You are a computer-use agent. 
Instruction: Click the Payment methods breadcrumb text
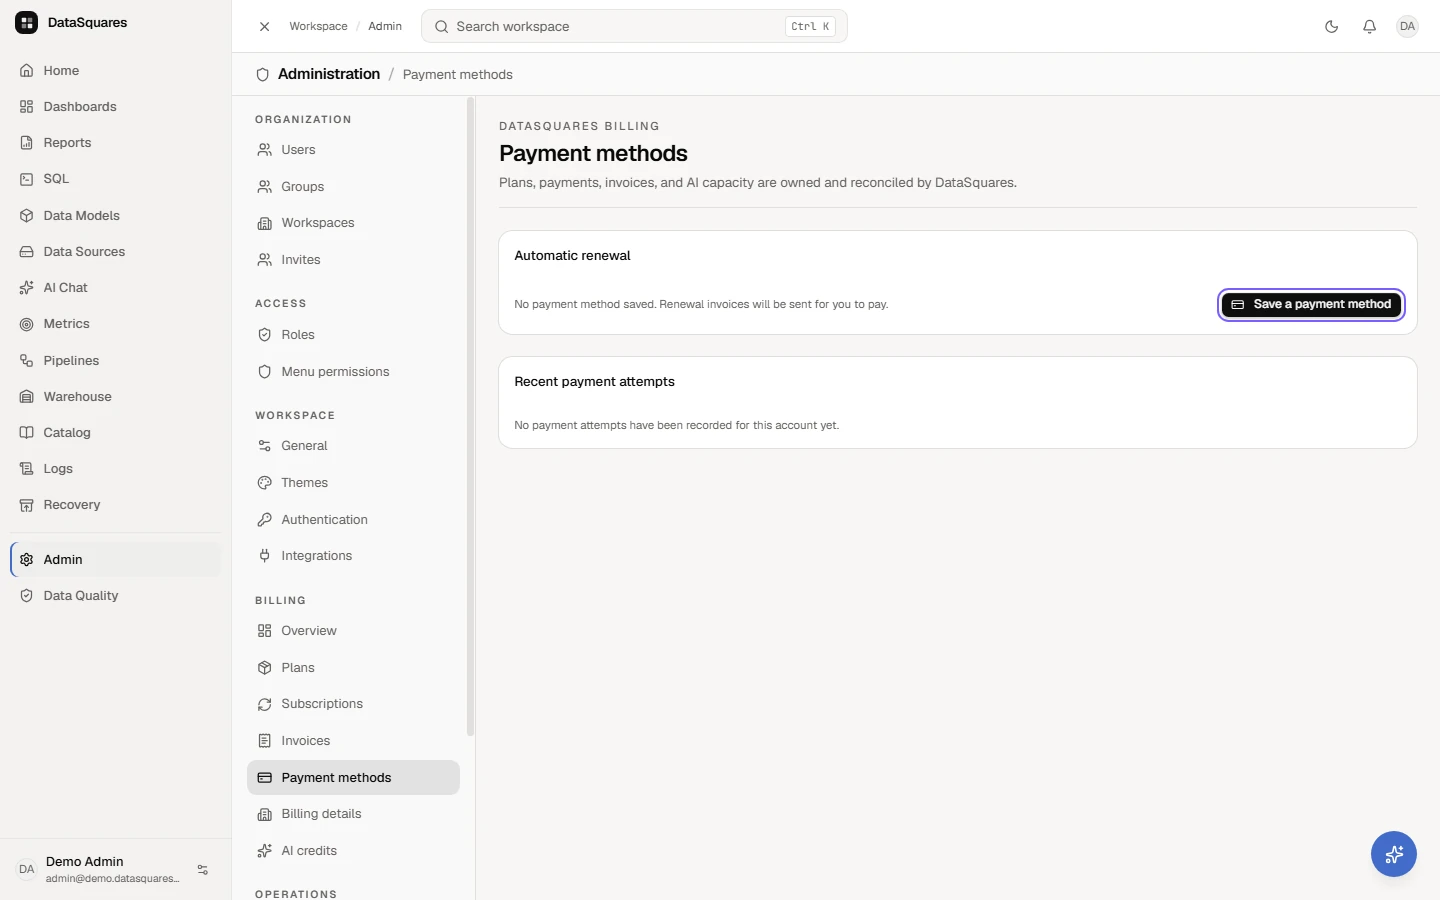(x=457, y=75)
